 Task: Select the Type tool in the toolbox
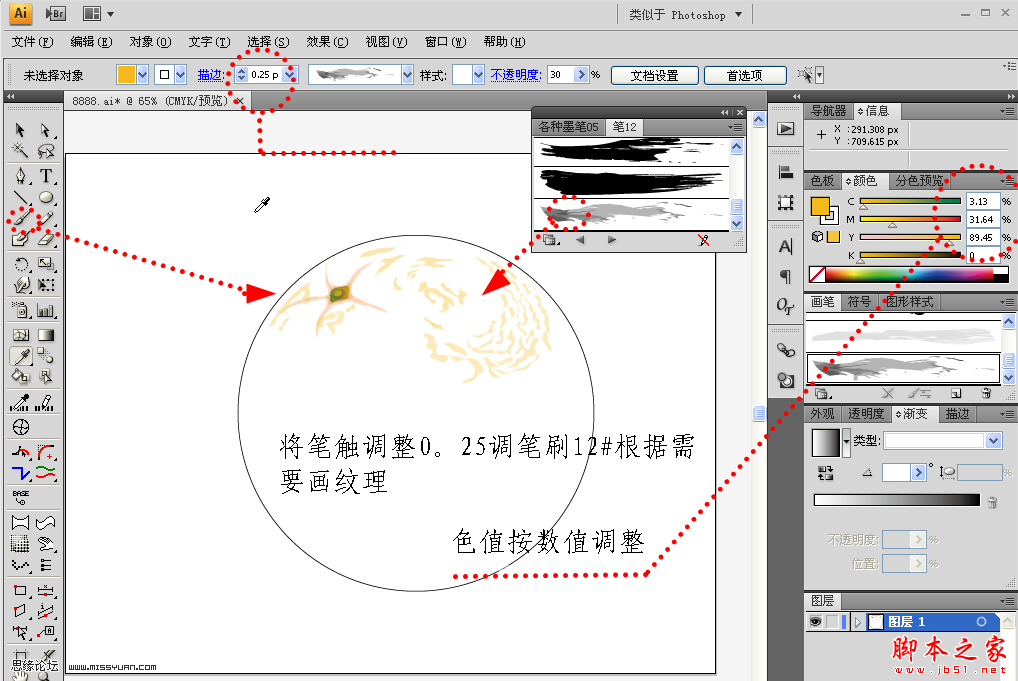click(46, 177)
